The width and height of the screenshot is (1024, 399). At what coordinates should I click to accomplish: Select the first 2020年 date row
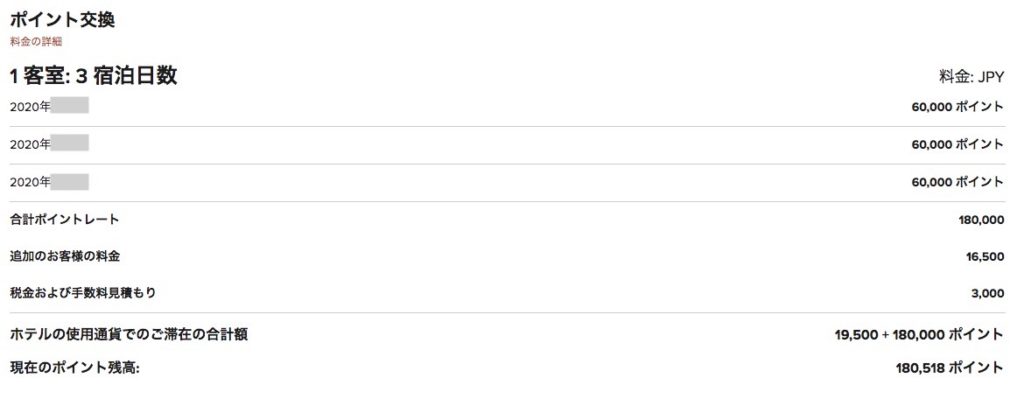[x=506, y=107]
